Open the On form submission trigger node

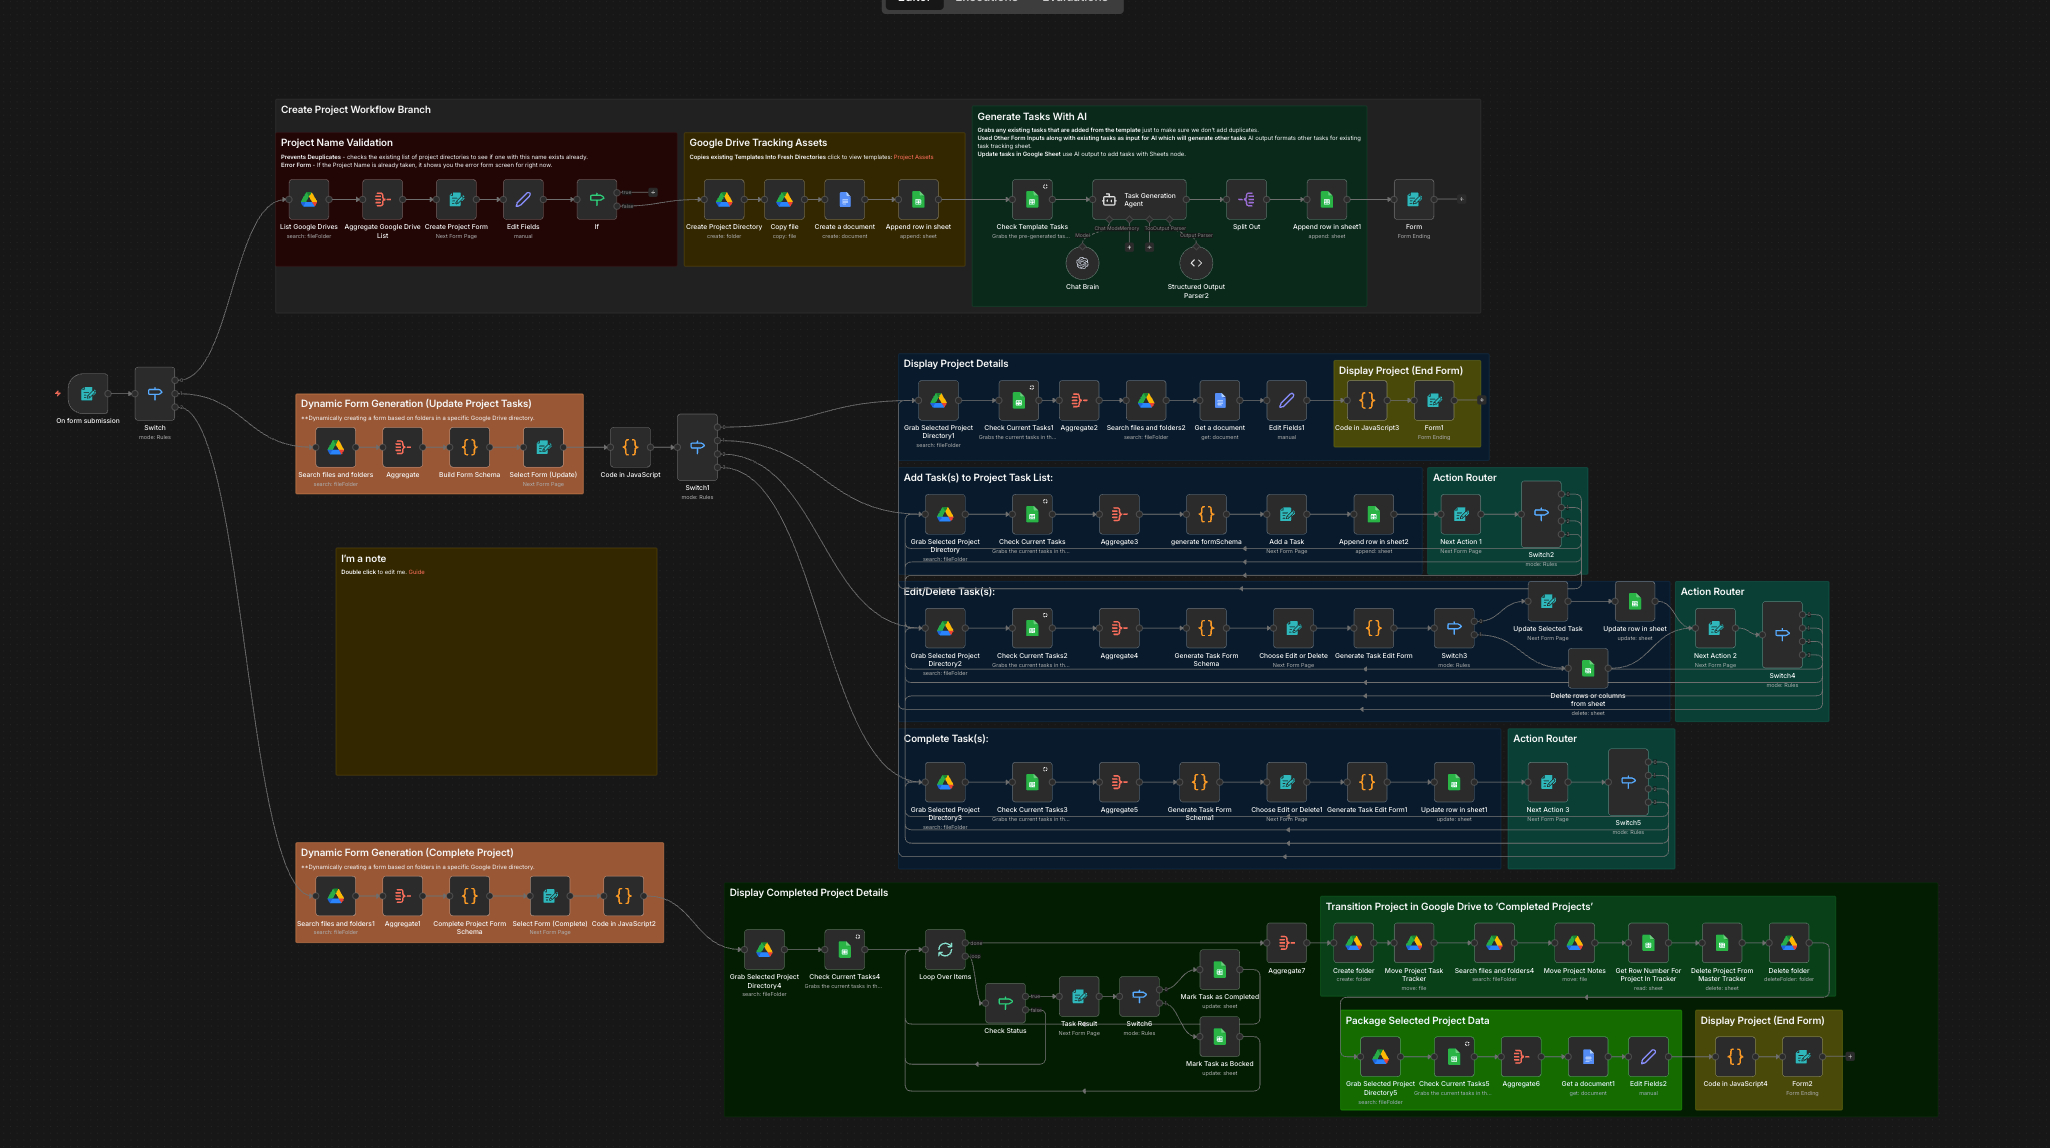point(88,393)
